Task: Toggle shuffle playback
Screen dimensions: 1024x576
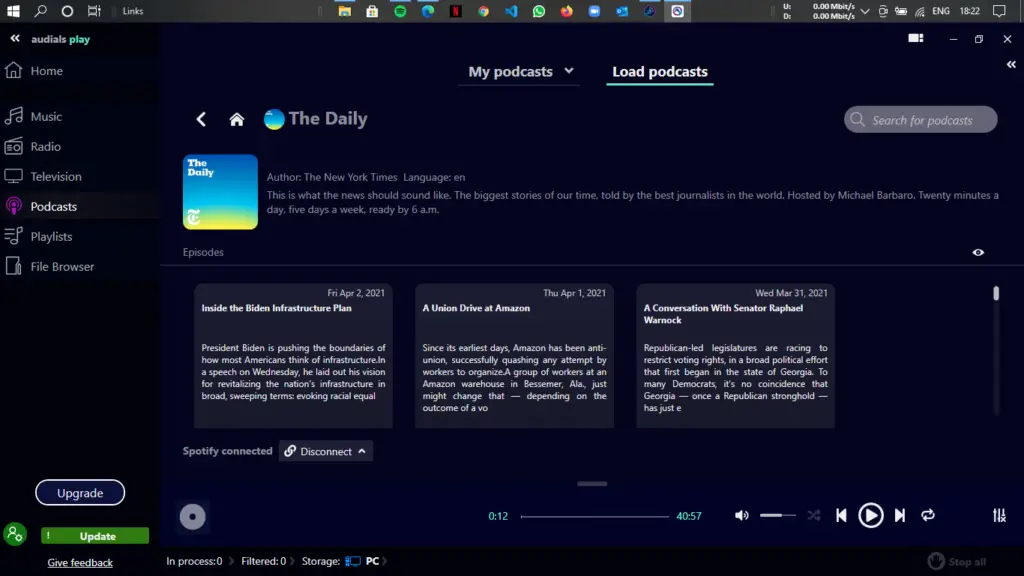Action: 814,516
